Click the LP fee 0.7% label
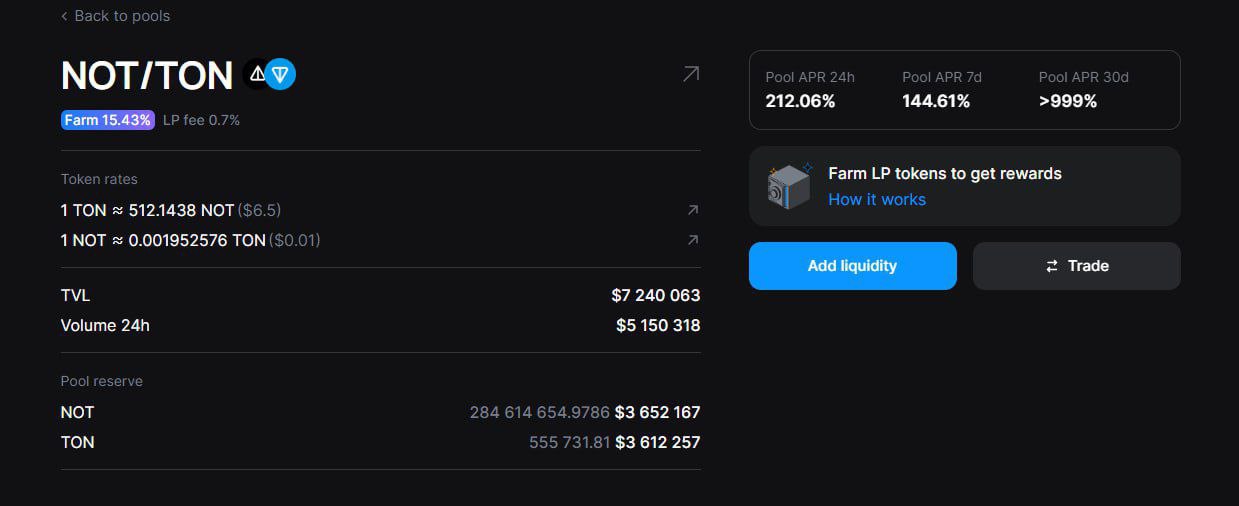The image size is (1239, 506). click(x=201, y=120)
